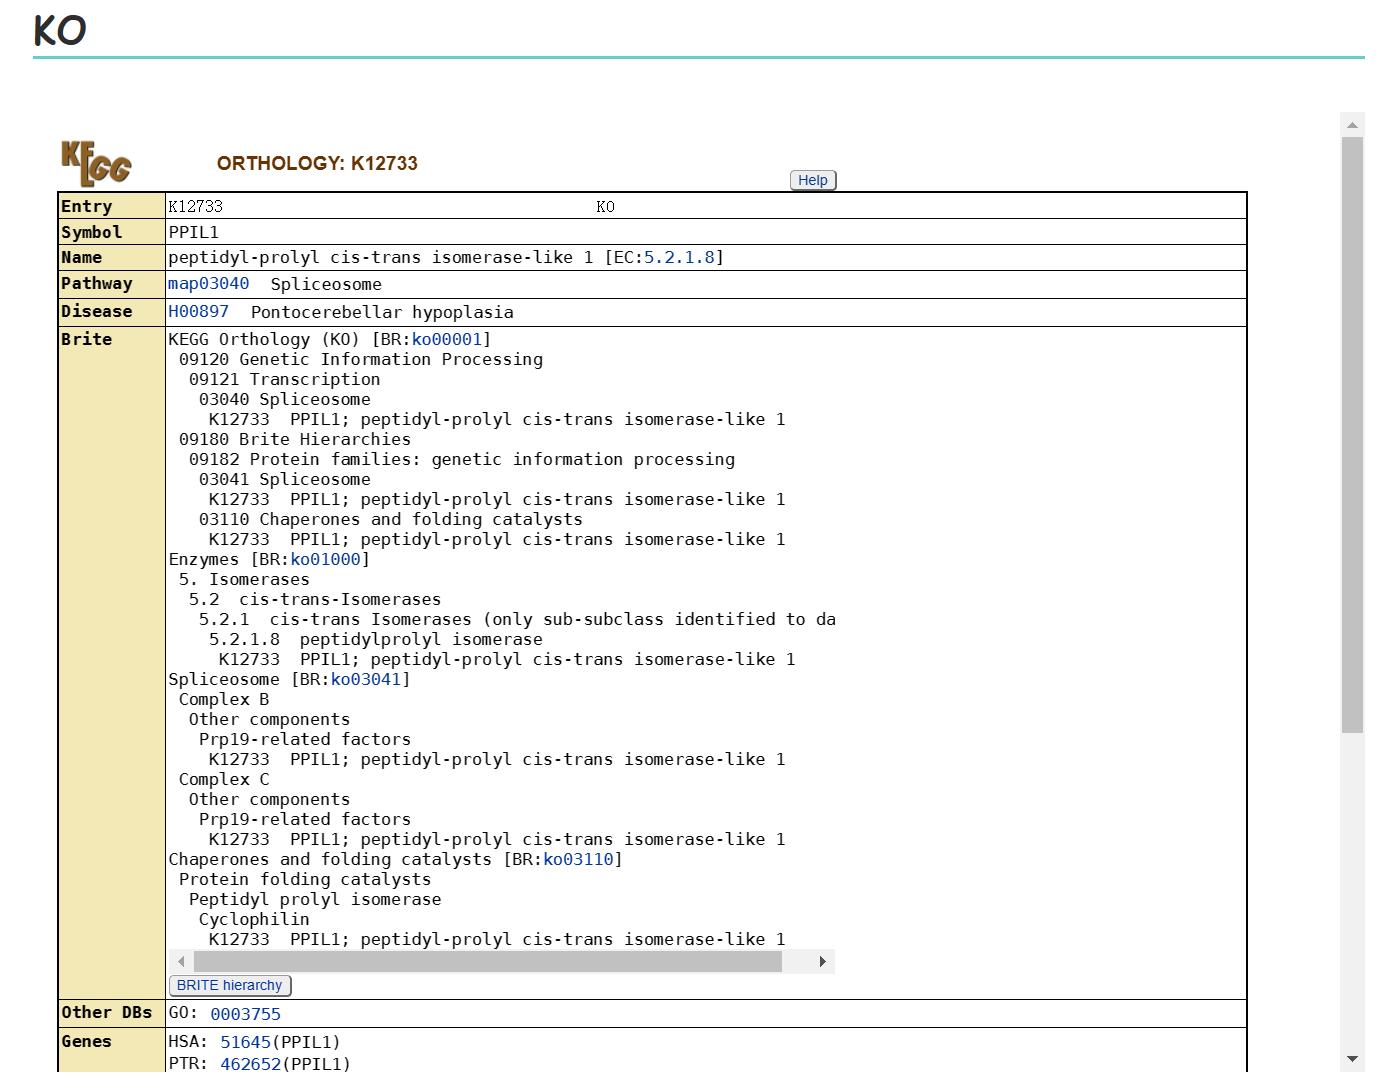Screen dimensions: 1399x1084
Task: Select the Symbol value PPIL1
Action: [x=193, y=232]
